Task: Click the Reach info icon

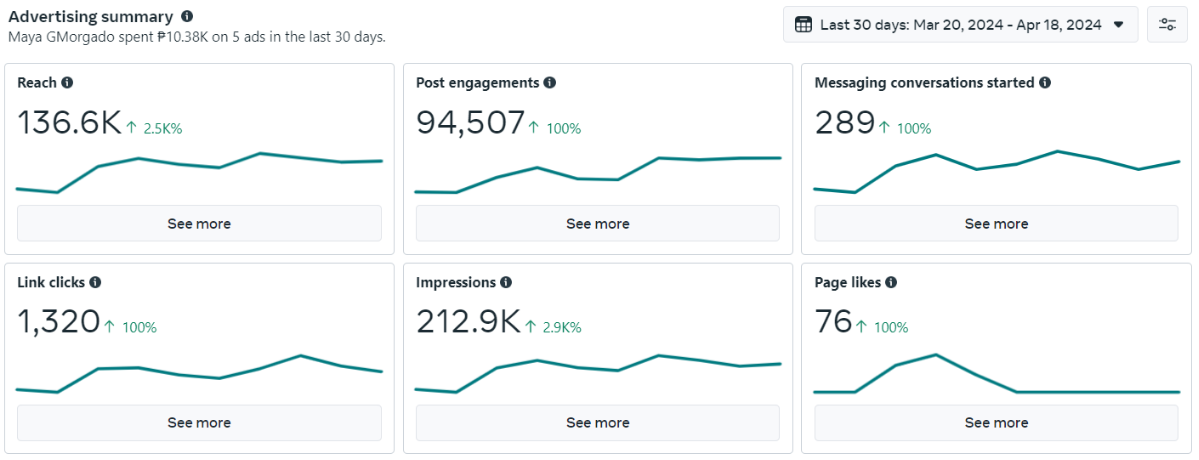Action: pyautogui.click(x=67, y=83)
